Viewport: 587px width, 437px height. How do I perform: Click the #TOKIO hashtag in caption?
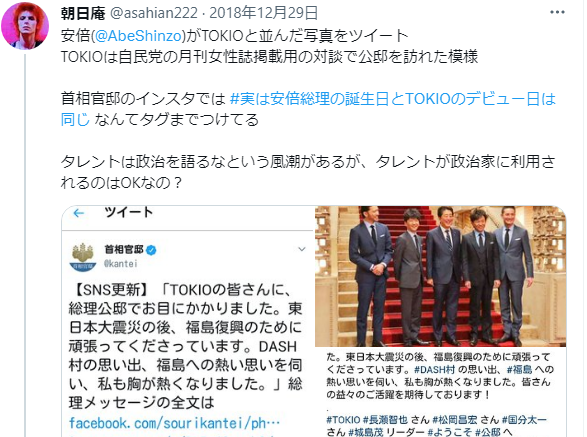tap(343, 420)
